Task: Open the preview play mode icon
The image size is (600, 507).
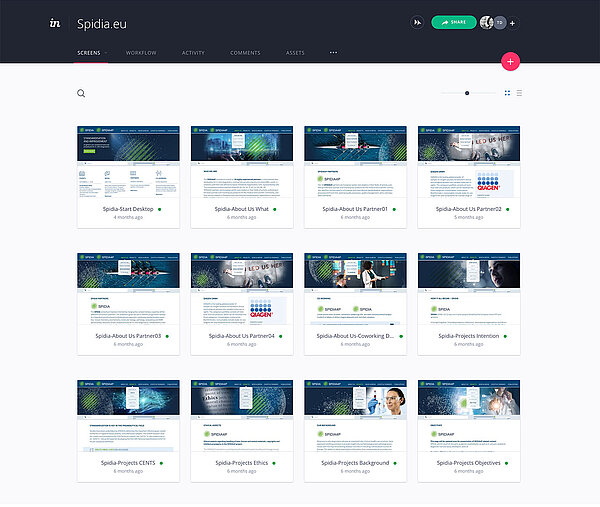Action: tap(417, 23)
